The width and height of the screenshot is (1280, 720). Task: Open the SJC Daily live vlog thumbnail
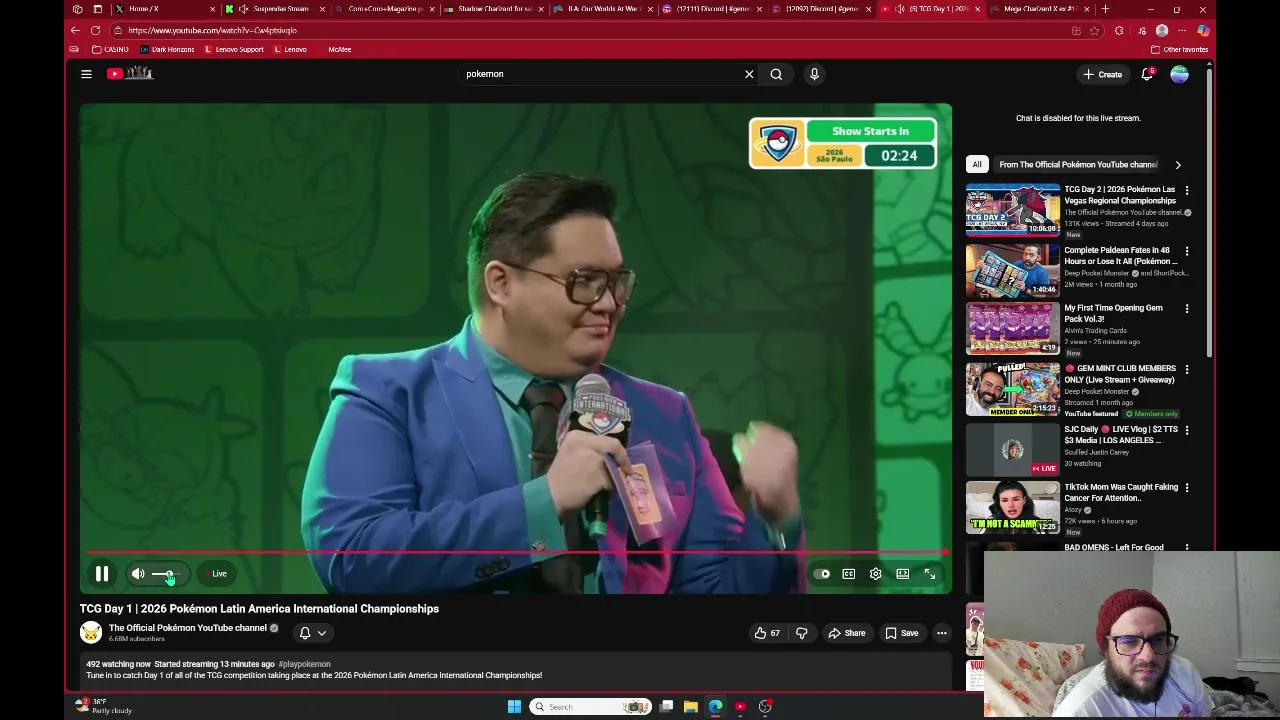coord(1012,449)
